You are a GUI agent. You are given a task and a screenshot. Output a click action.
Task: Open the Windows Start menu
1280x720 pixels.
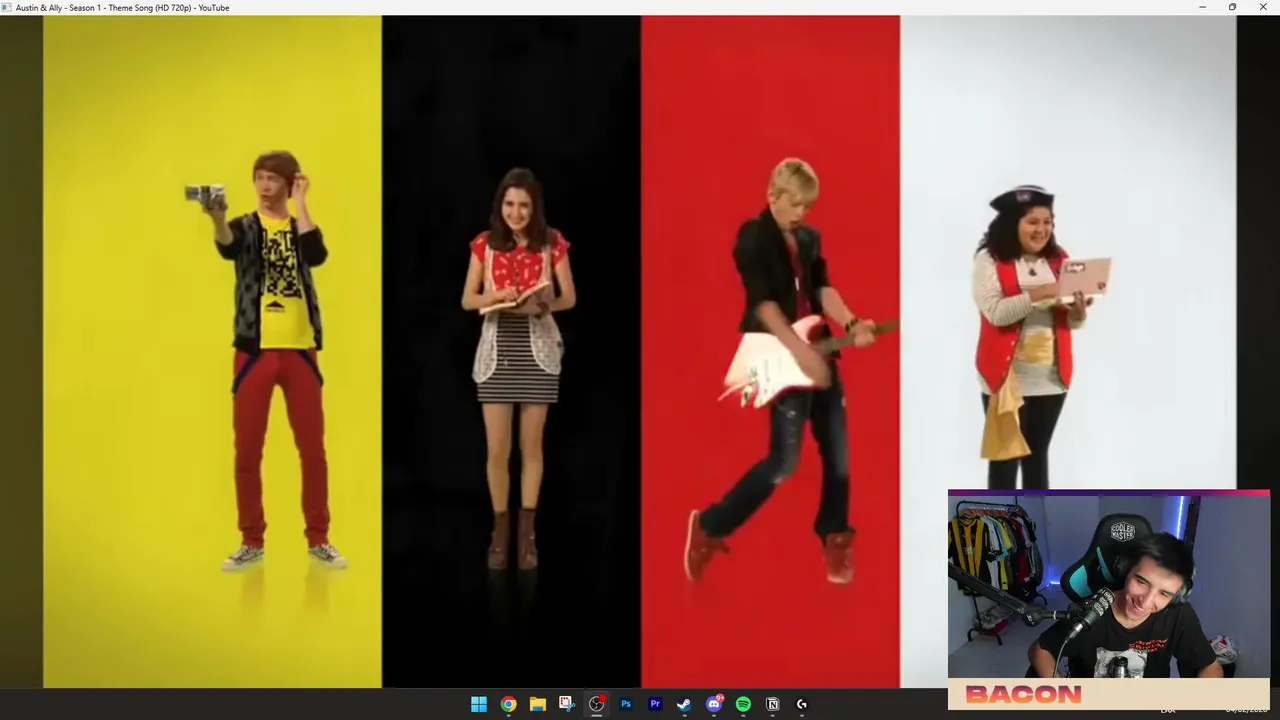(479, 704)
